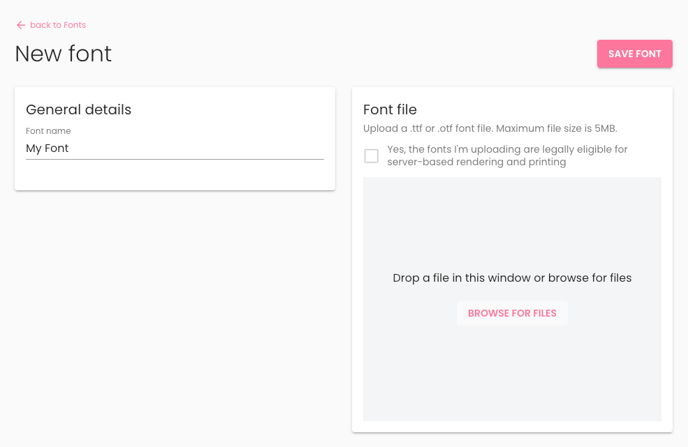This screenshot has width=688, height=447.
Task: Click the Font file heading
Action: point(390,109)
